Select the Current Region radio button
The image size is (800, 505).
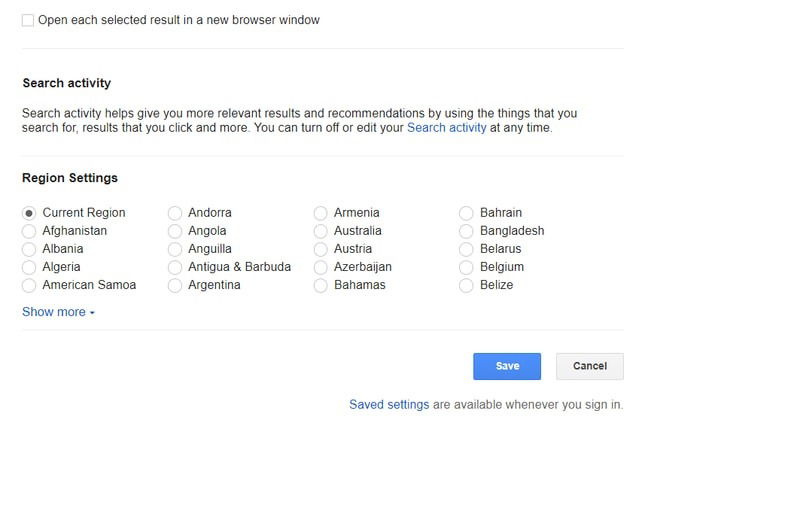click(29, 213)
